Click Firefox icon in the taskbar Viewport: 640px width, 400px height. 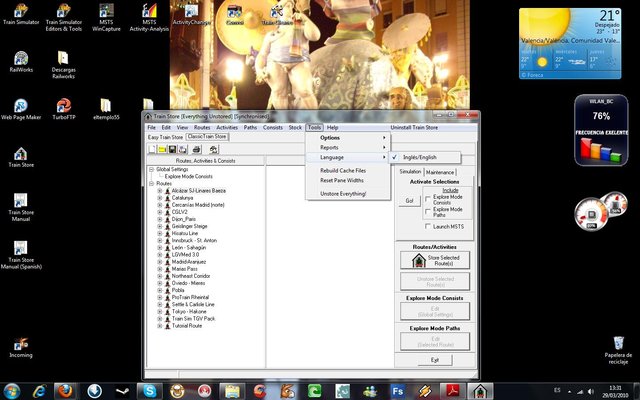65,390
